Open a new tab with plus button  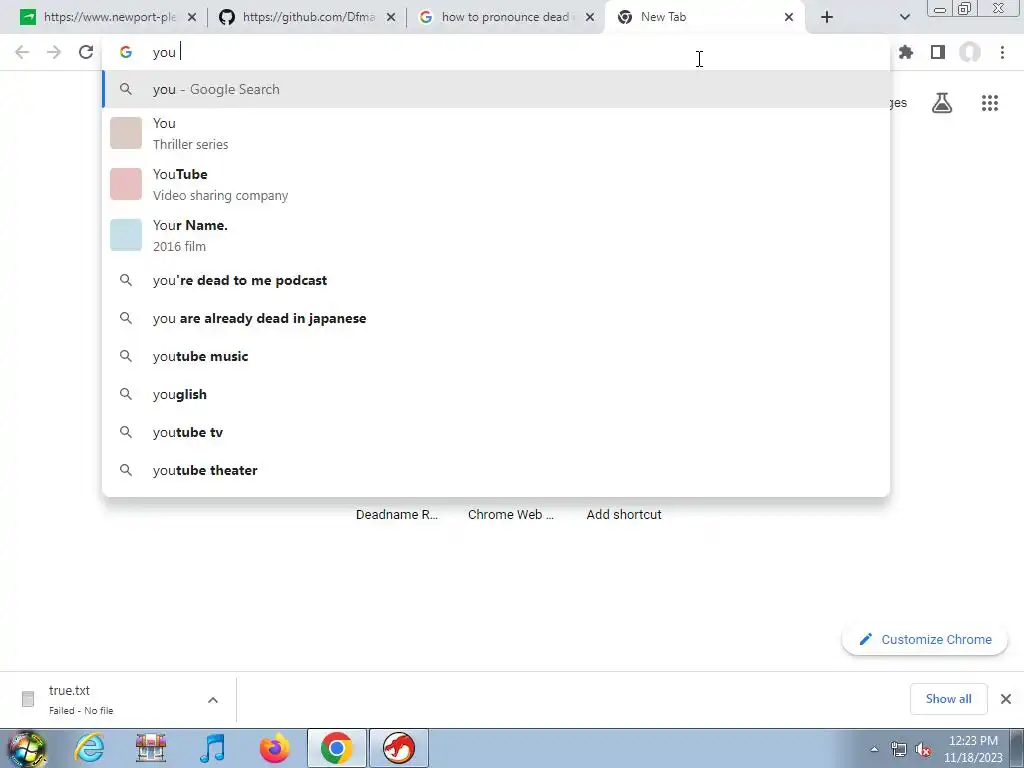827,17
